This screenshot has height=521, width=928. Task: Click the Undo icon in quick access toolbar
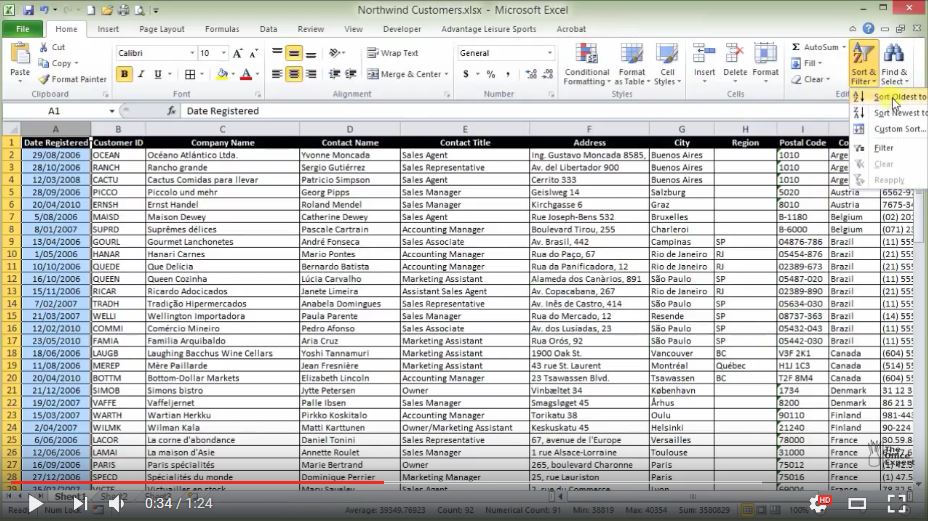pos(44,10)
